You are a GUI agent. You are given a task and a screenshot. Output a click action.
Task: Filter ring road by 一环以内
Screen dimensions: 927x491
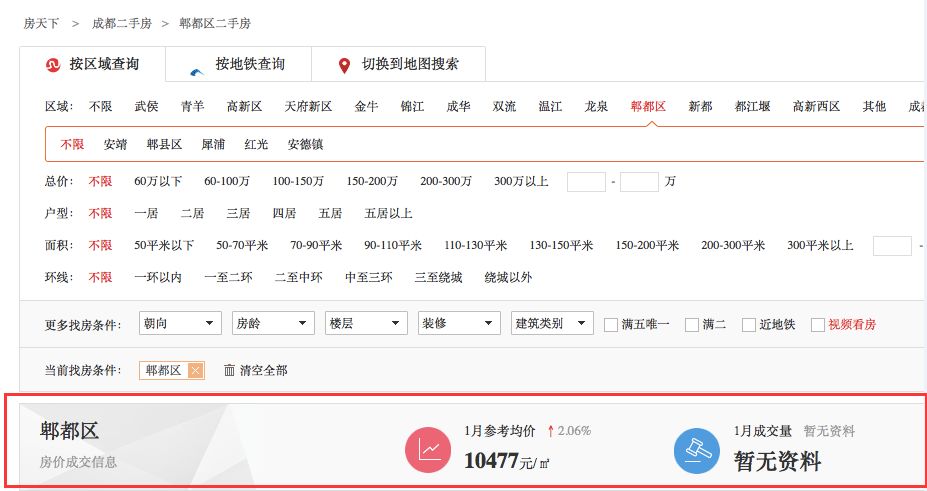(x=158, y=277)
